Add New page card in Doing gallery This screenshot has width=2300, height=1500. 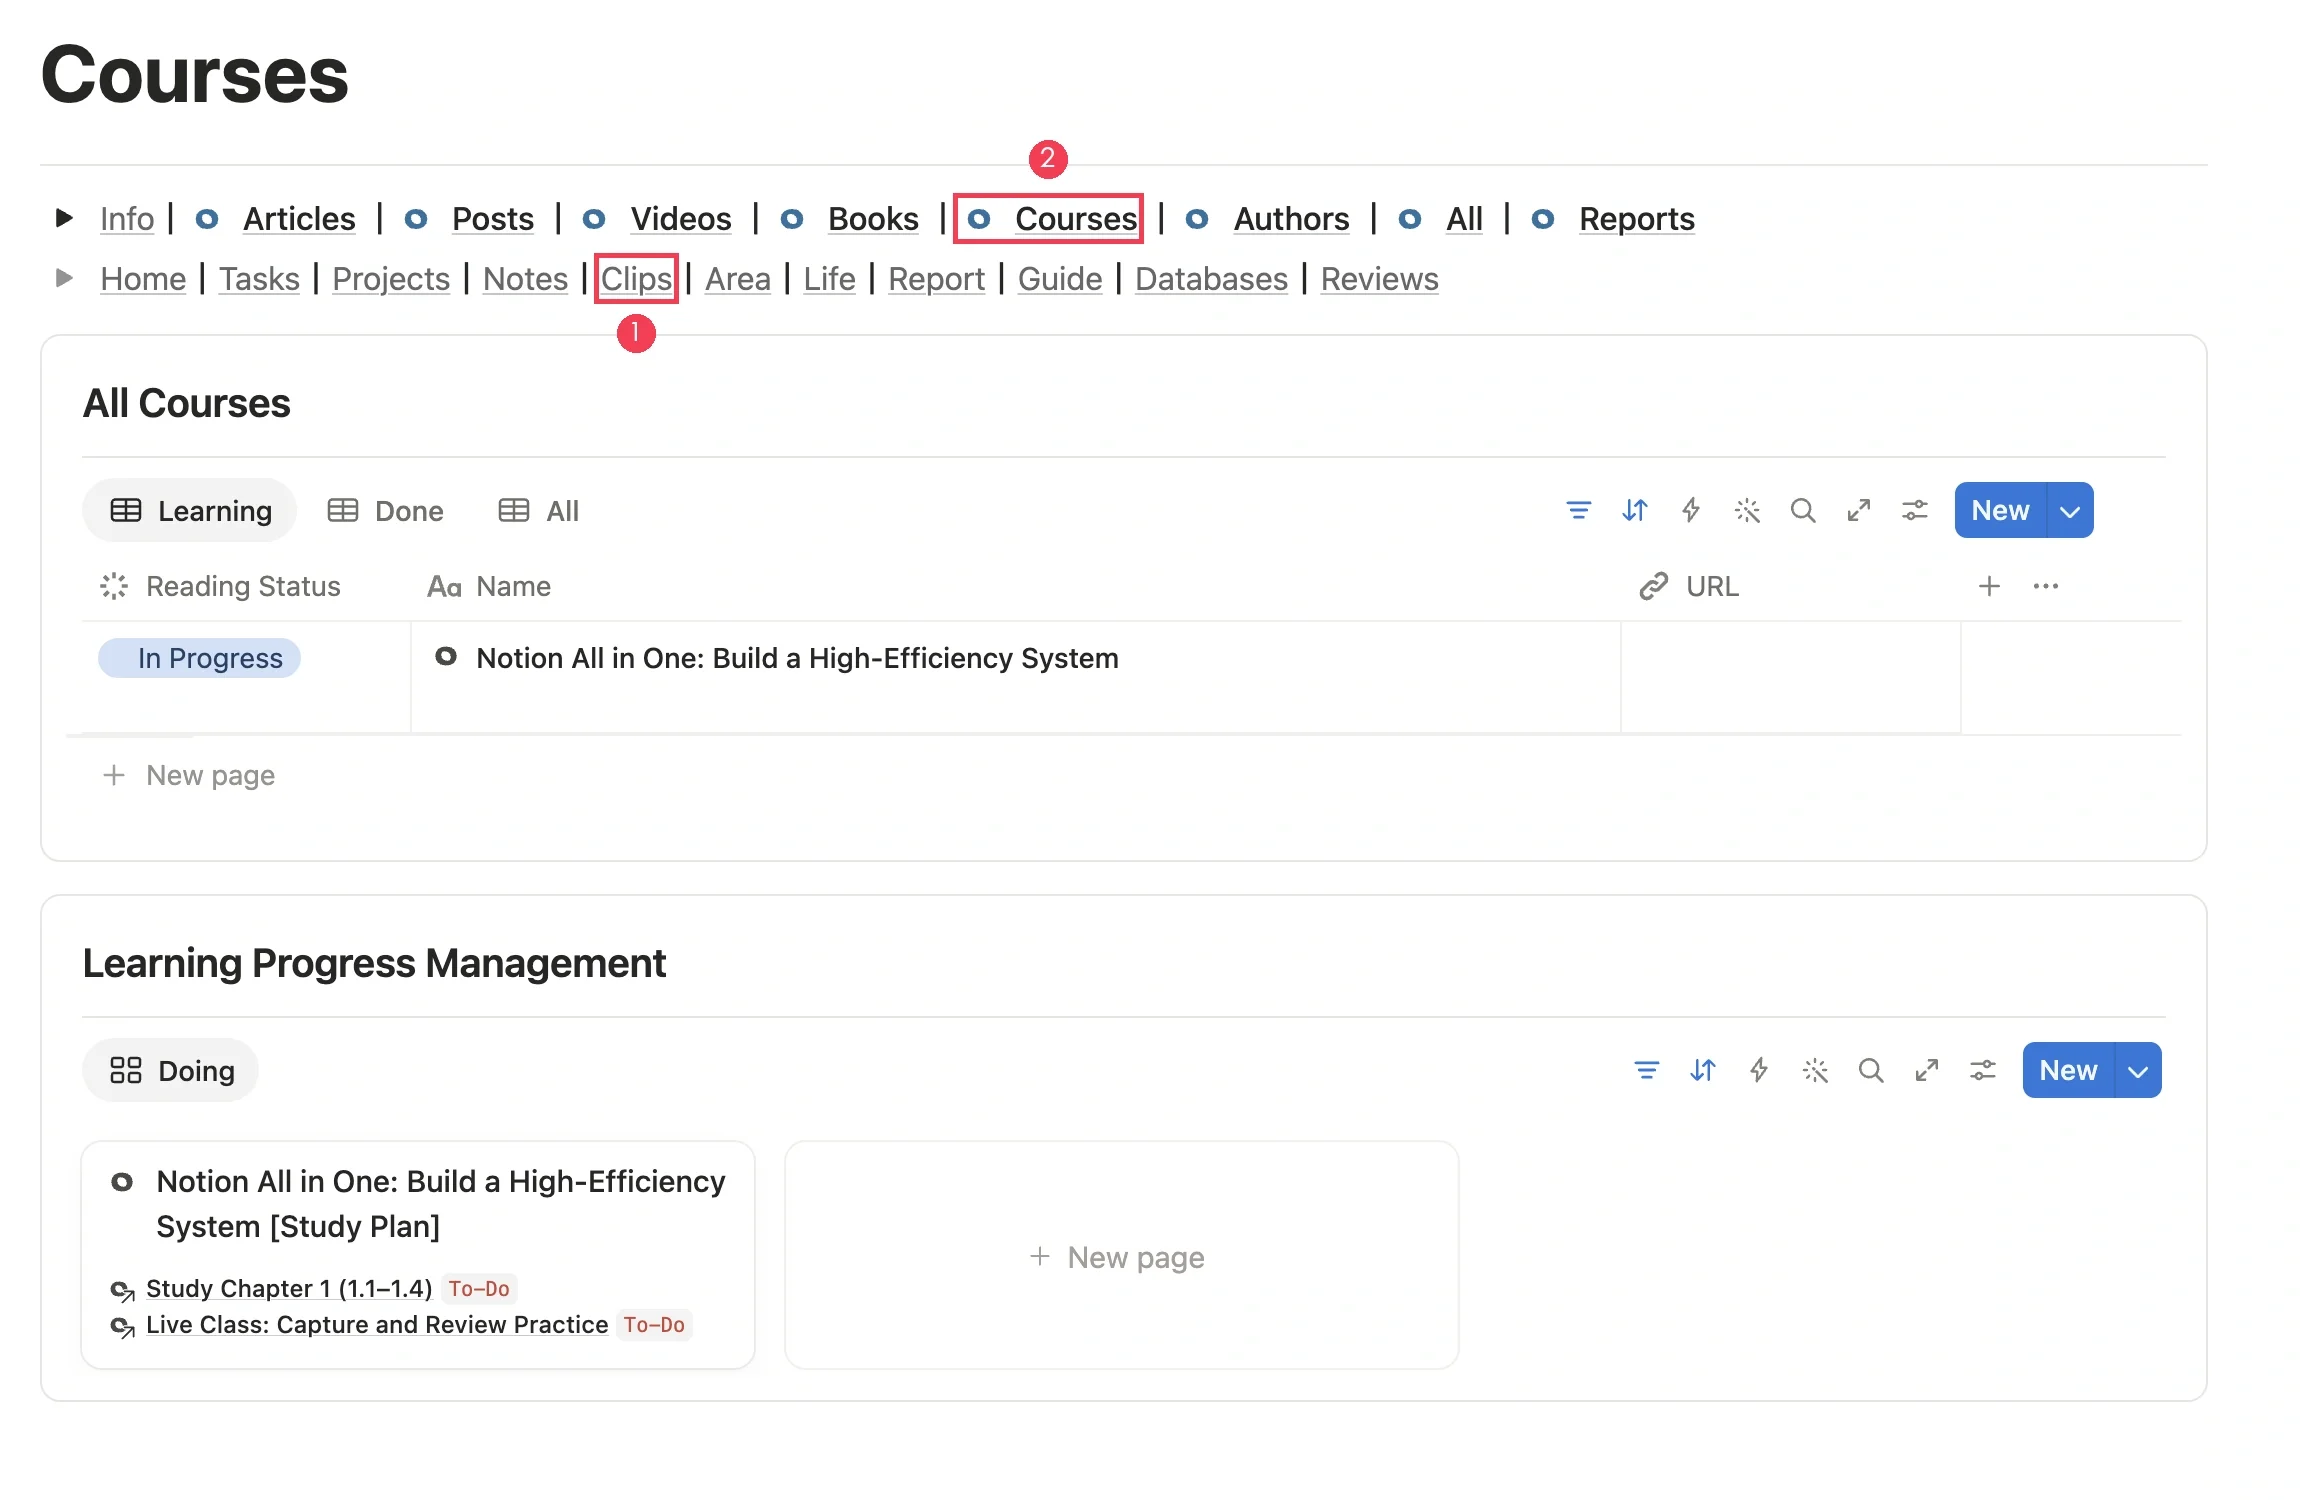[1121, 1256]
